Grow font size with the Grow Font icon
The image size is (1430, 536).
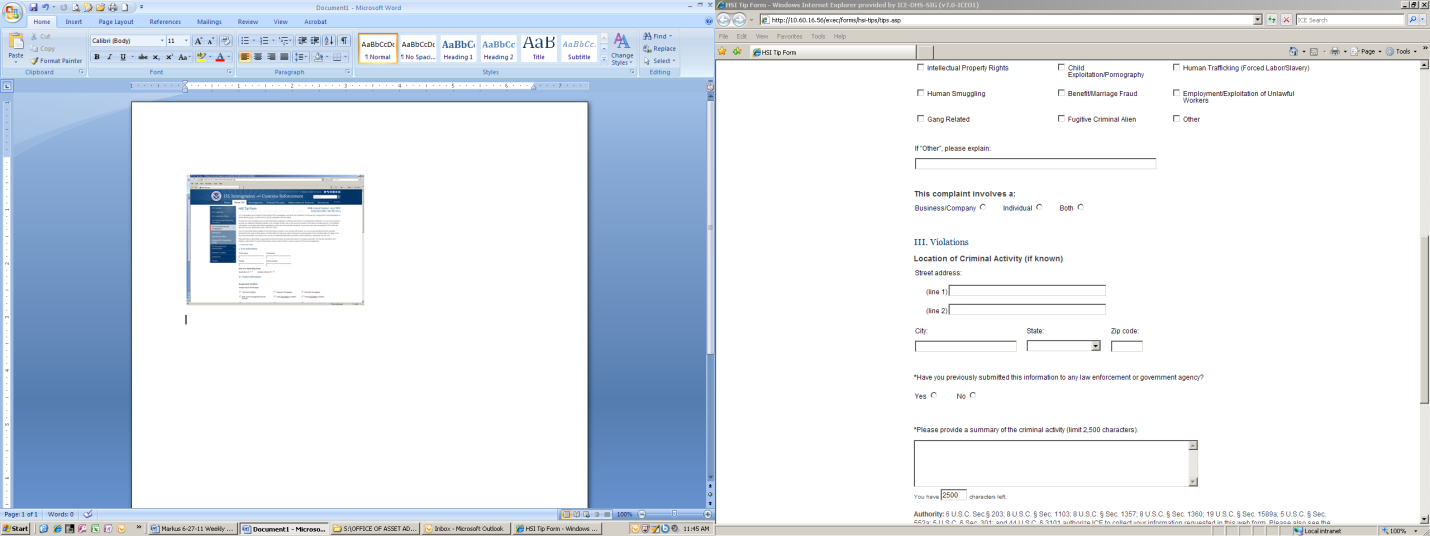(x=198, y=41)
